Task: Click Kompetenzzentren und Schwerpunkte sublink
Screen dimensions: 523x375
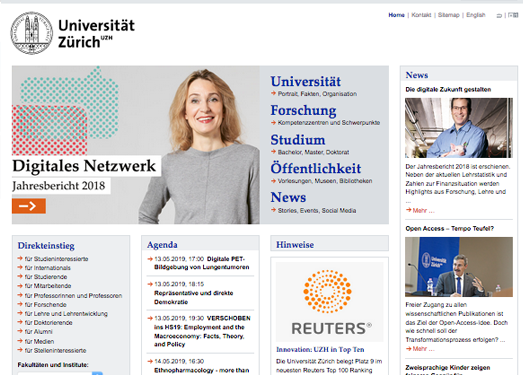Action: (329, 123)
